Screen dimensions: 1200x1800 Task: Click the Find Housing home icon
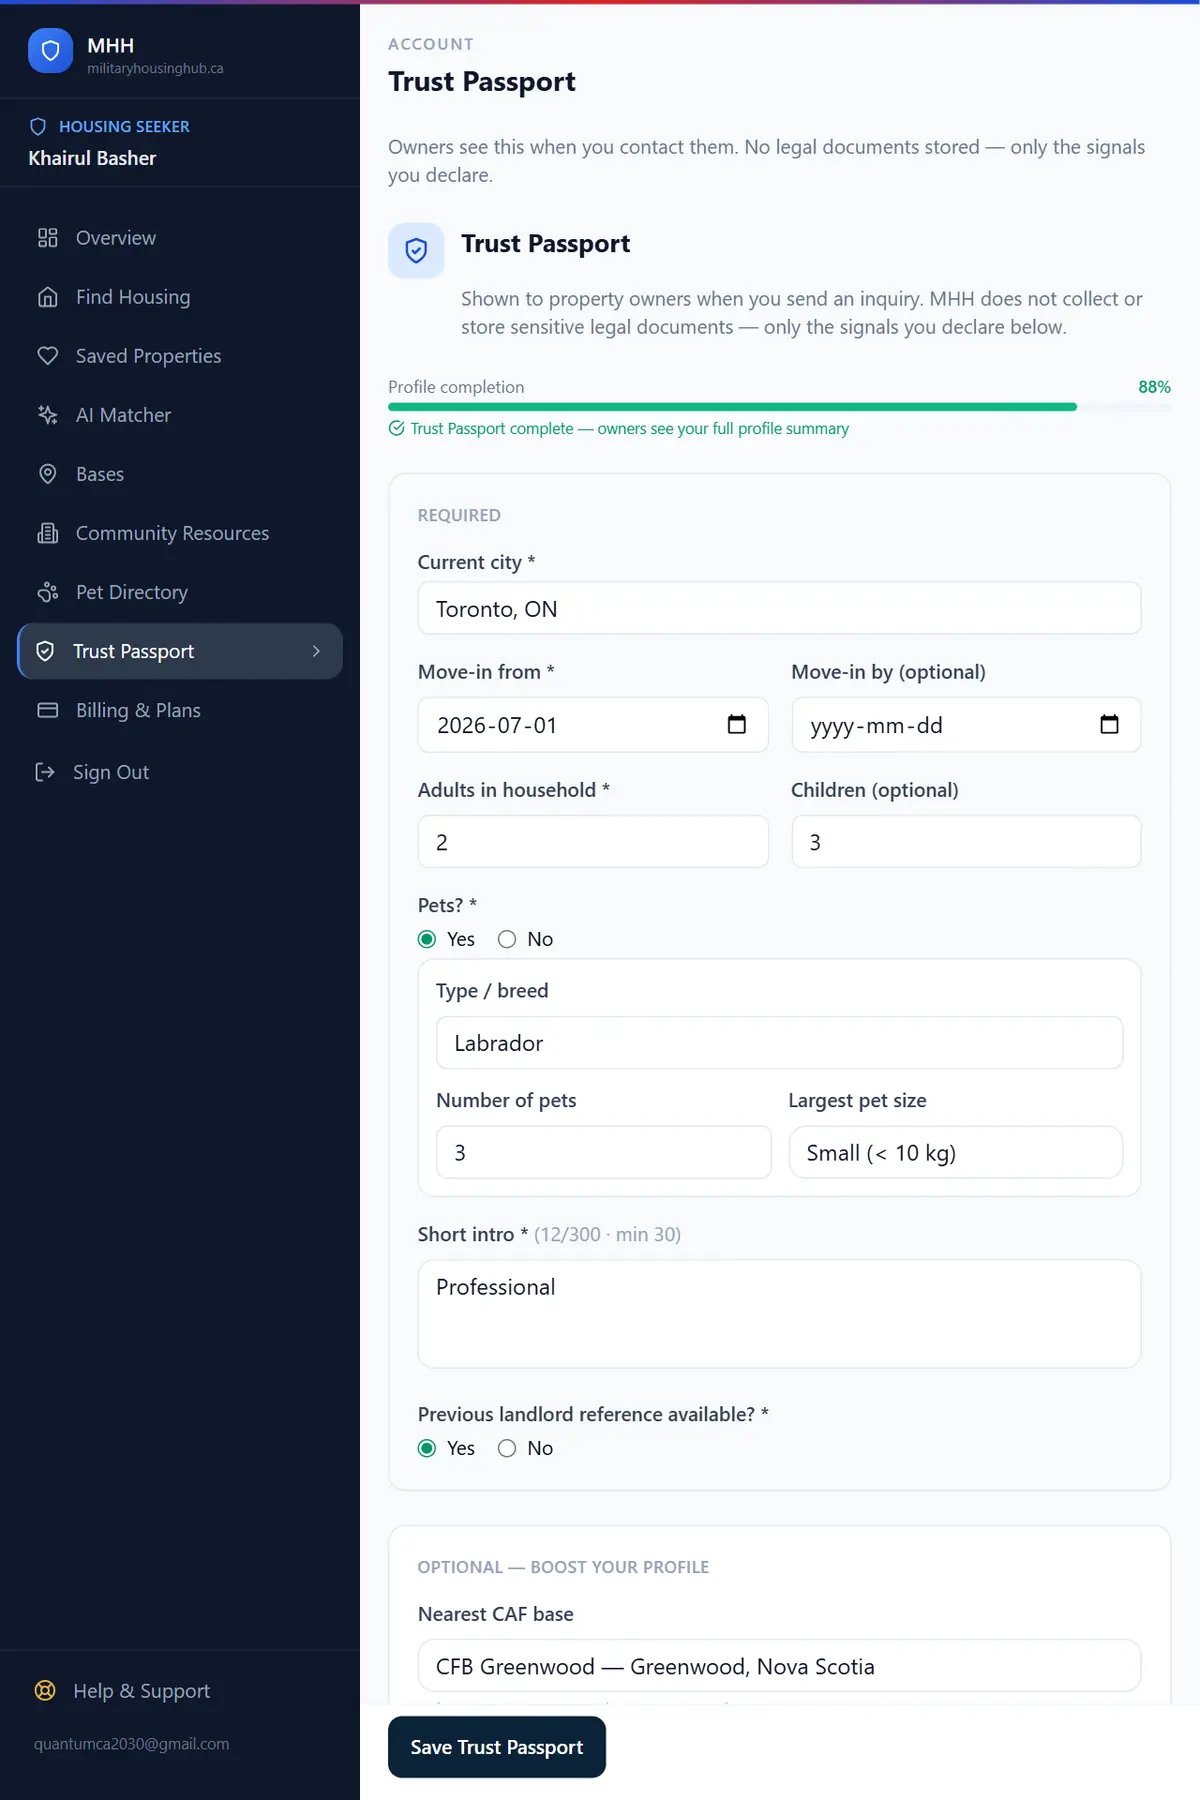(48, 297)
